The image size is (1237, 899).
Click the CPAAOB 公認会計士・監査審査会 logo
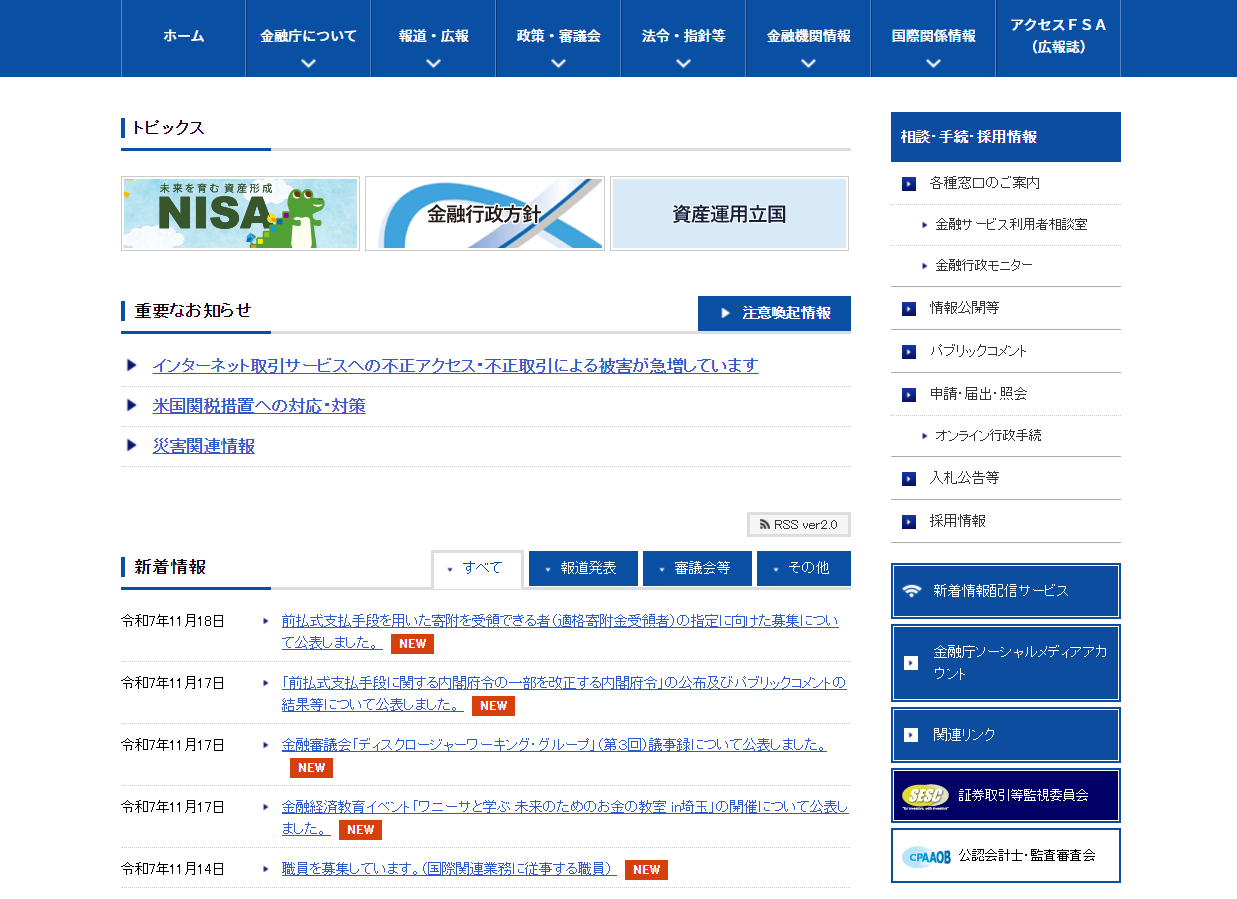tap(1005, 855)
